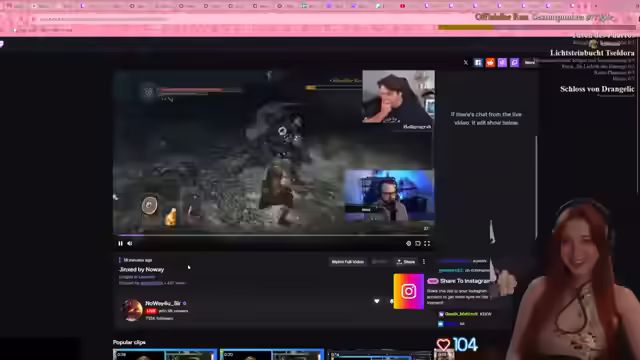Copy the clip link with the purple copy icon

(515, 62)
